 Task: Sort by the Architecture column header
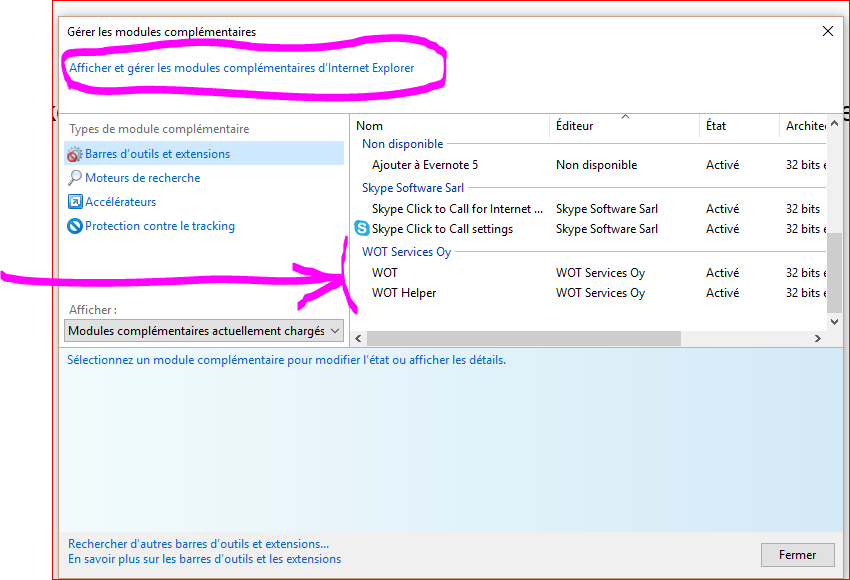click(x=804, y=126)
